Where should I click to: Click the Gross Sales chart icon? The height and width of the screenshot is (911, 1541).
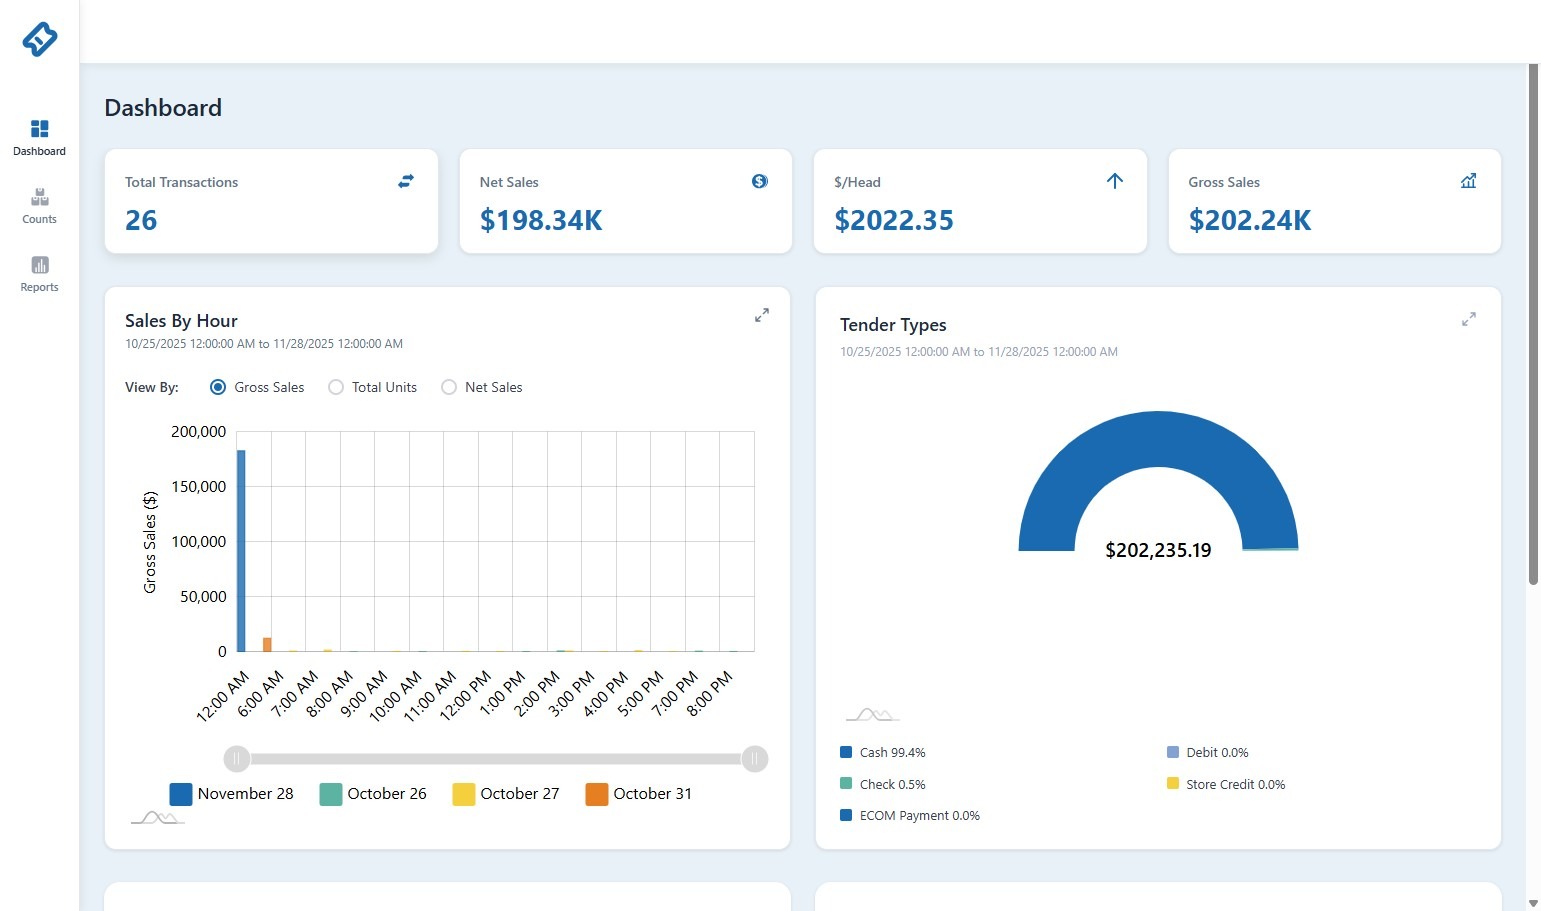pos(1468,181)
